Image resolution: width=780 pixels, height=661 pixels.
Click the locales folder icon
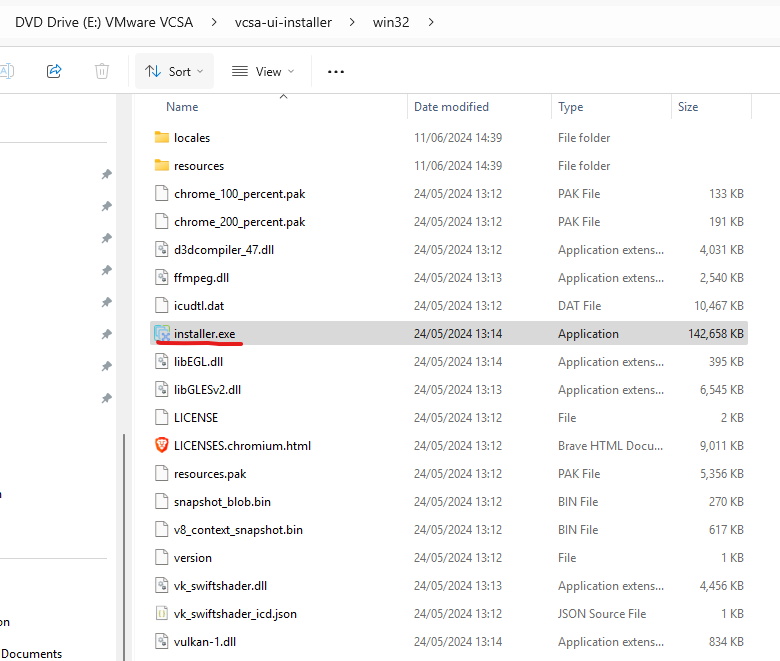point(162,137)
